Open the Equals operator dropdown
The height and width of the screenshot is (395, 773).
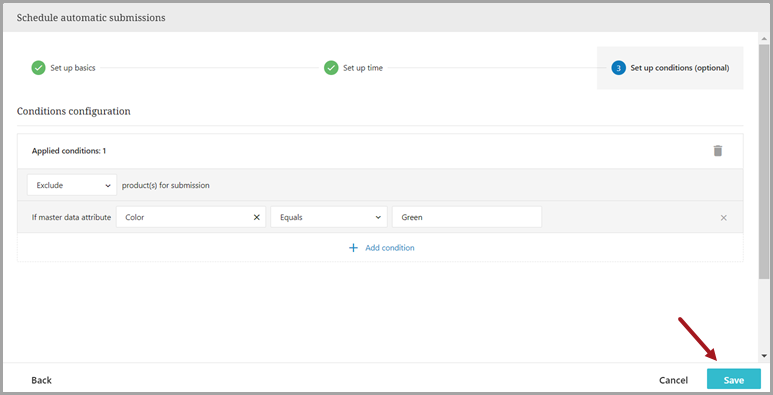[x=329, y=217]
